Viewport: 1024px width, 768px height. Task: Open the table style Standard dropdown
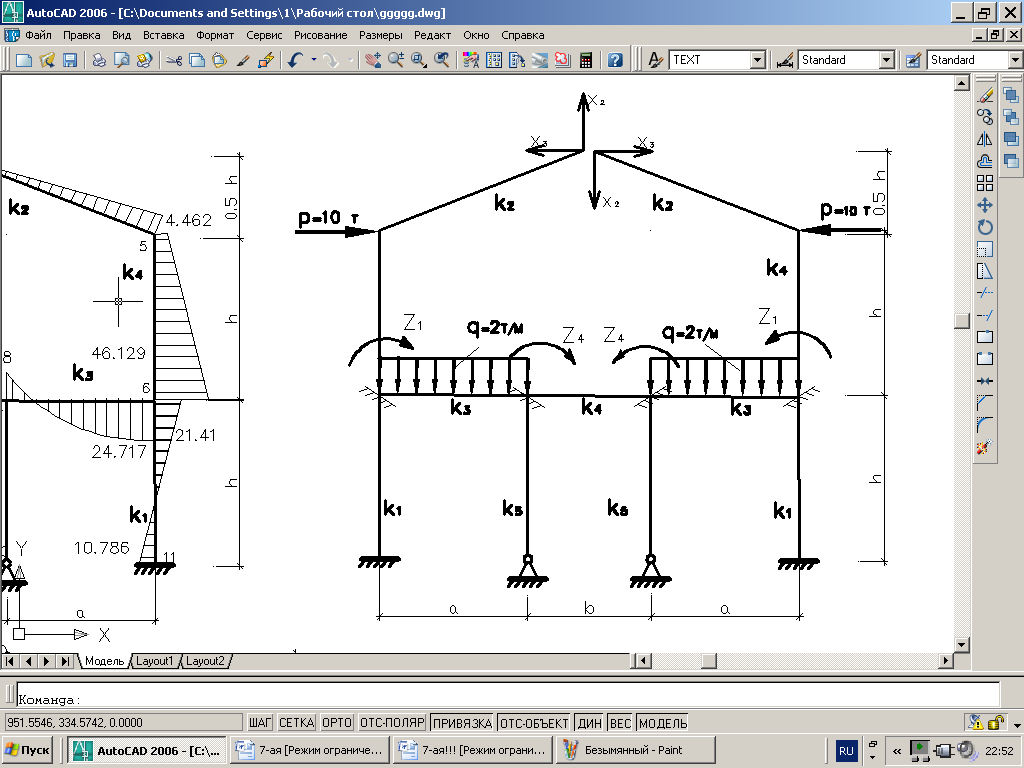tap(1015, 60)
